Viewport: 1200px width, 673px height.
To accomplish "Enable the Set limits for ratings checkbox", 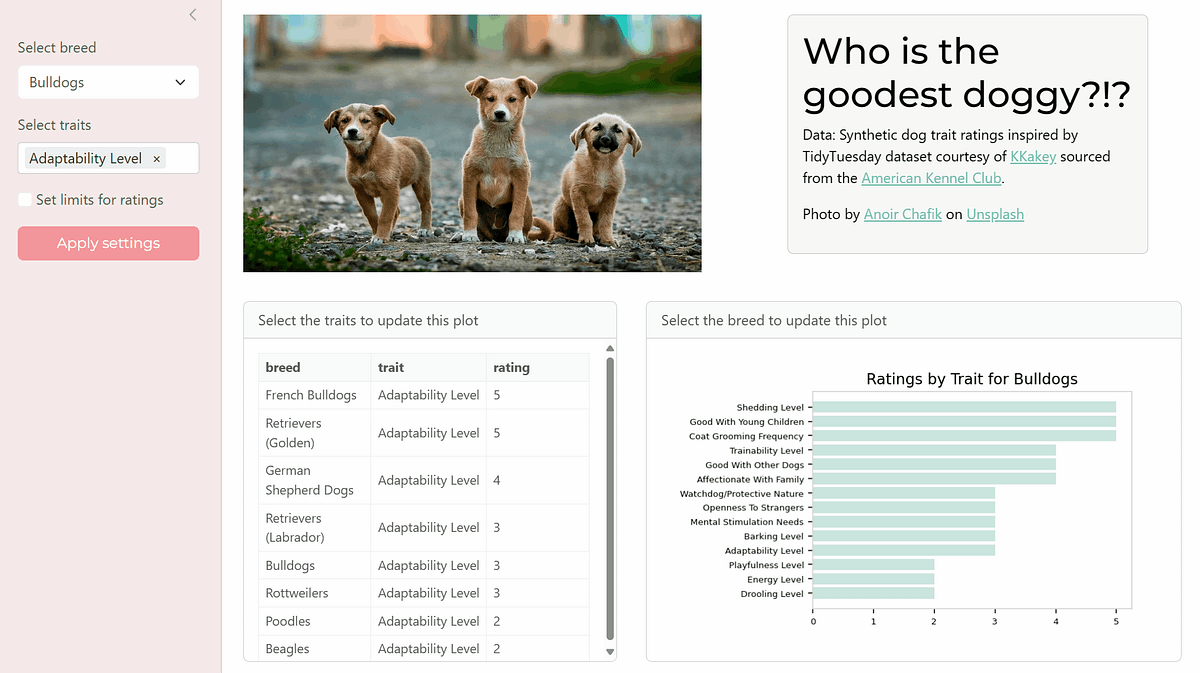I will [23, 199].
